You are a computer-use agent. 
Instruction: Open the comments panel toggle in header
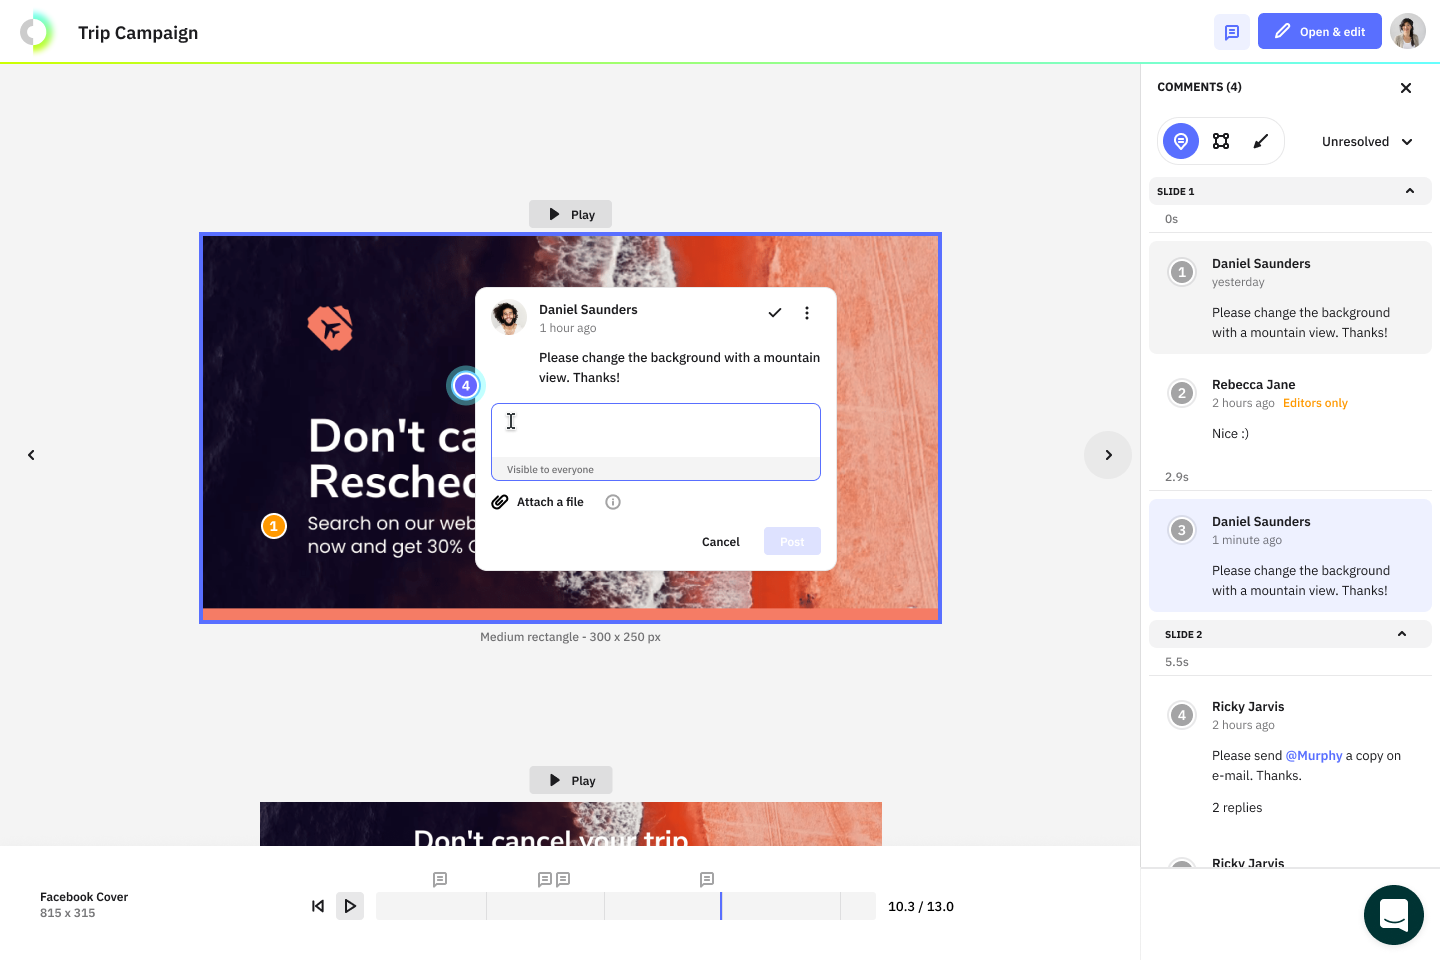1231,32
